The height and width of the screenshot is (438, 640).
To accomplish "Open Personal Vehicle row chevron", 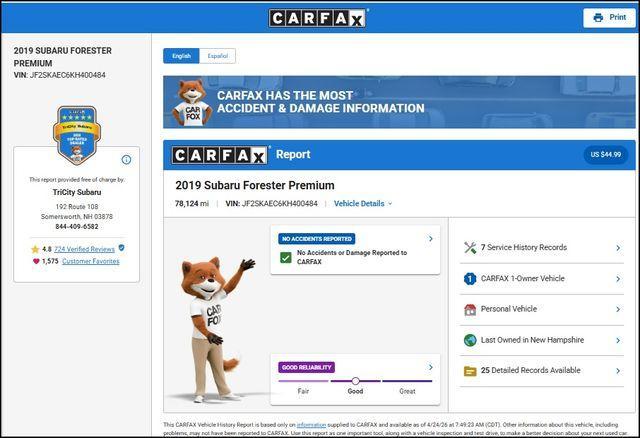I will tap(618, 309).
